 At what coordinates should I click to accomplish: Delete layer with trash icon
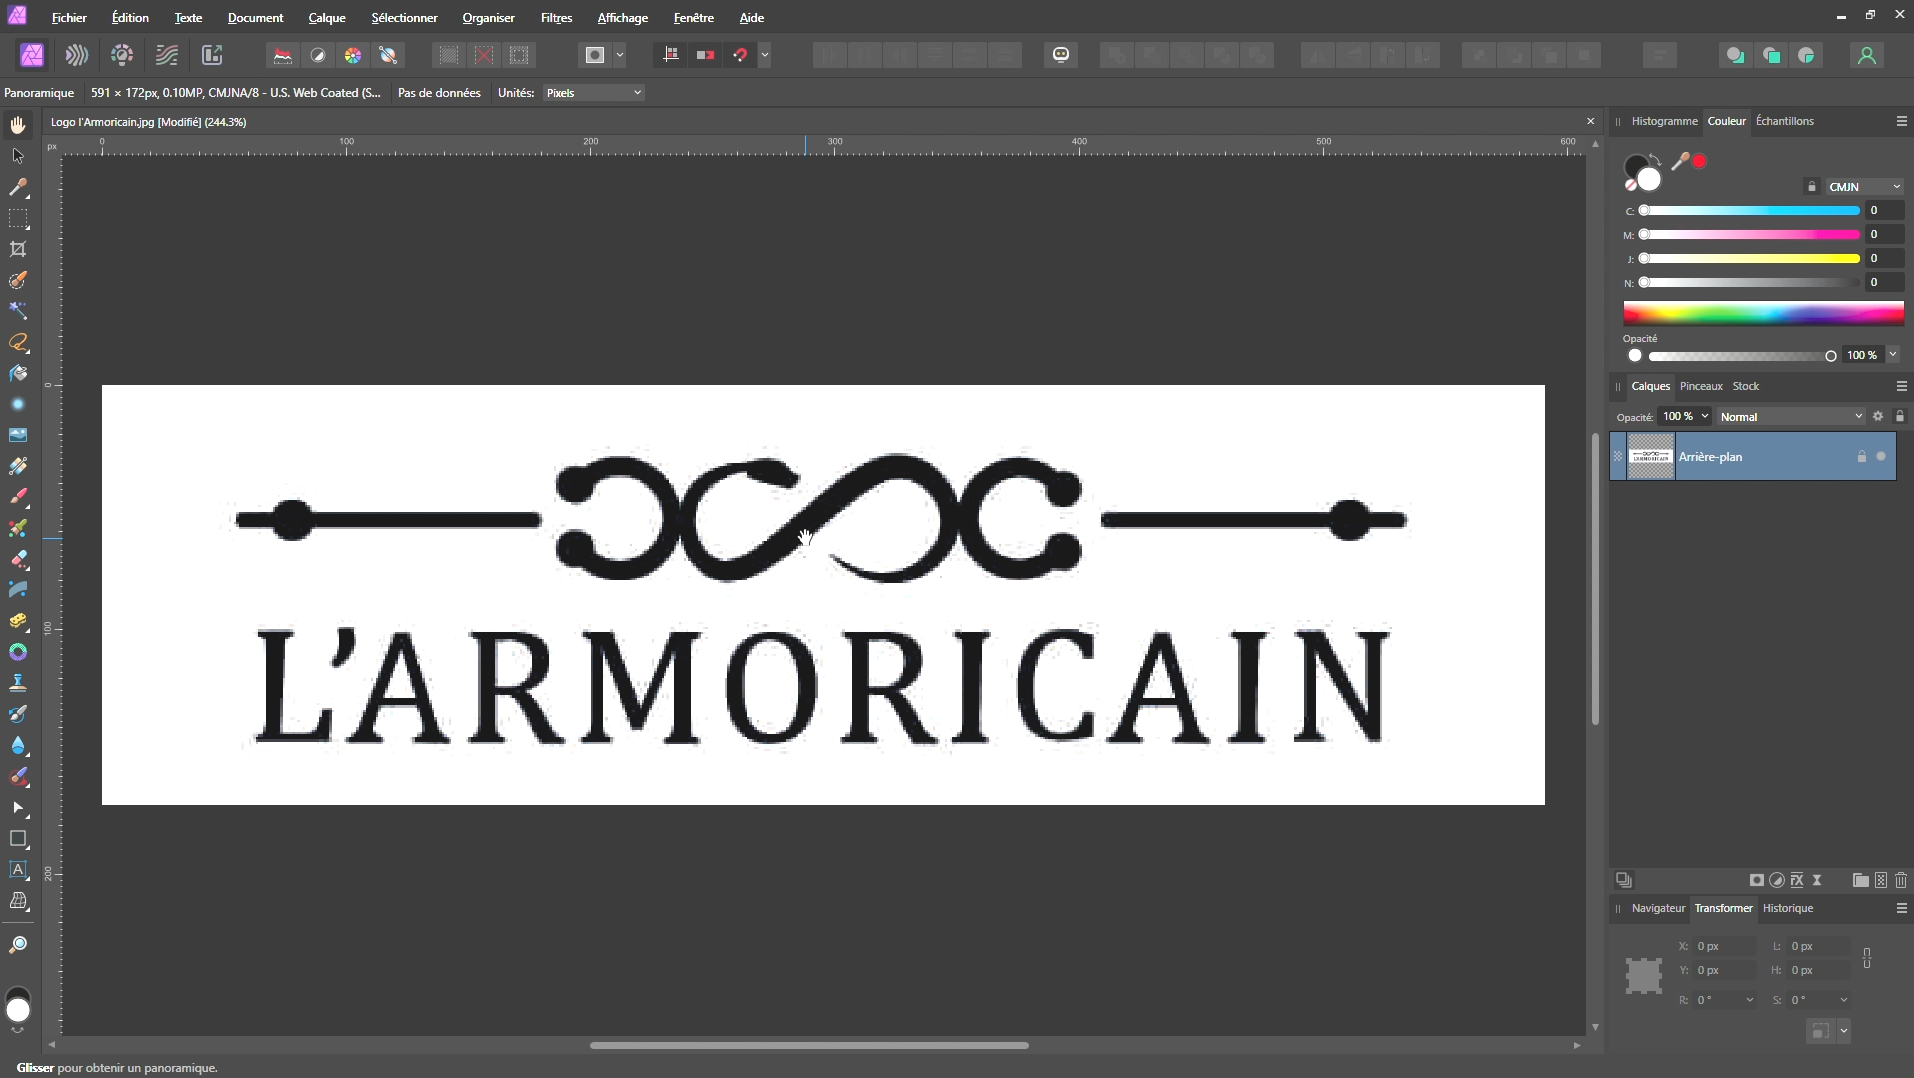click(1901, 880)
